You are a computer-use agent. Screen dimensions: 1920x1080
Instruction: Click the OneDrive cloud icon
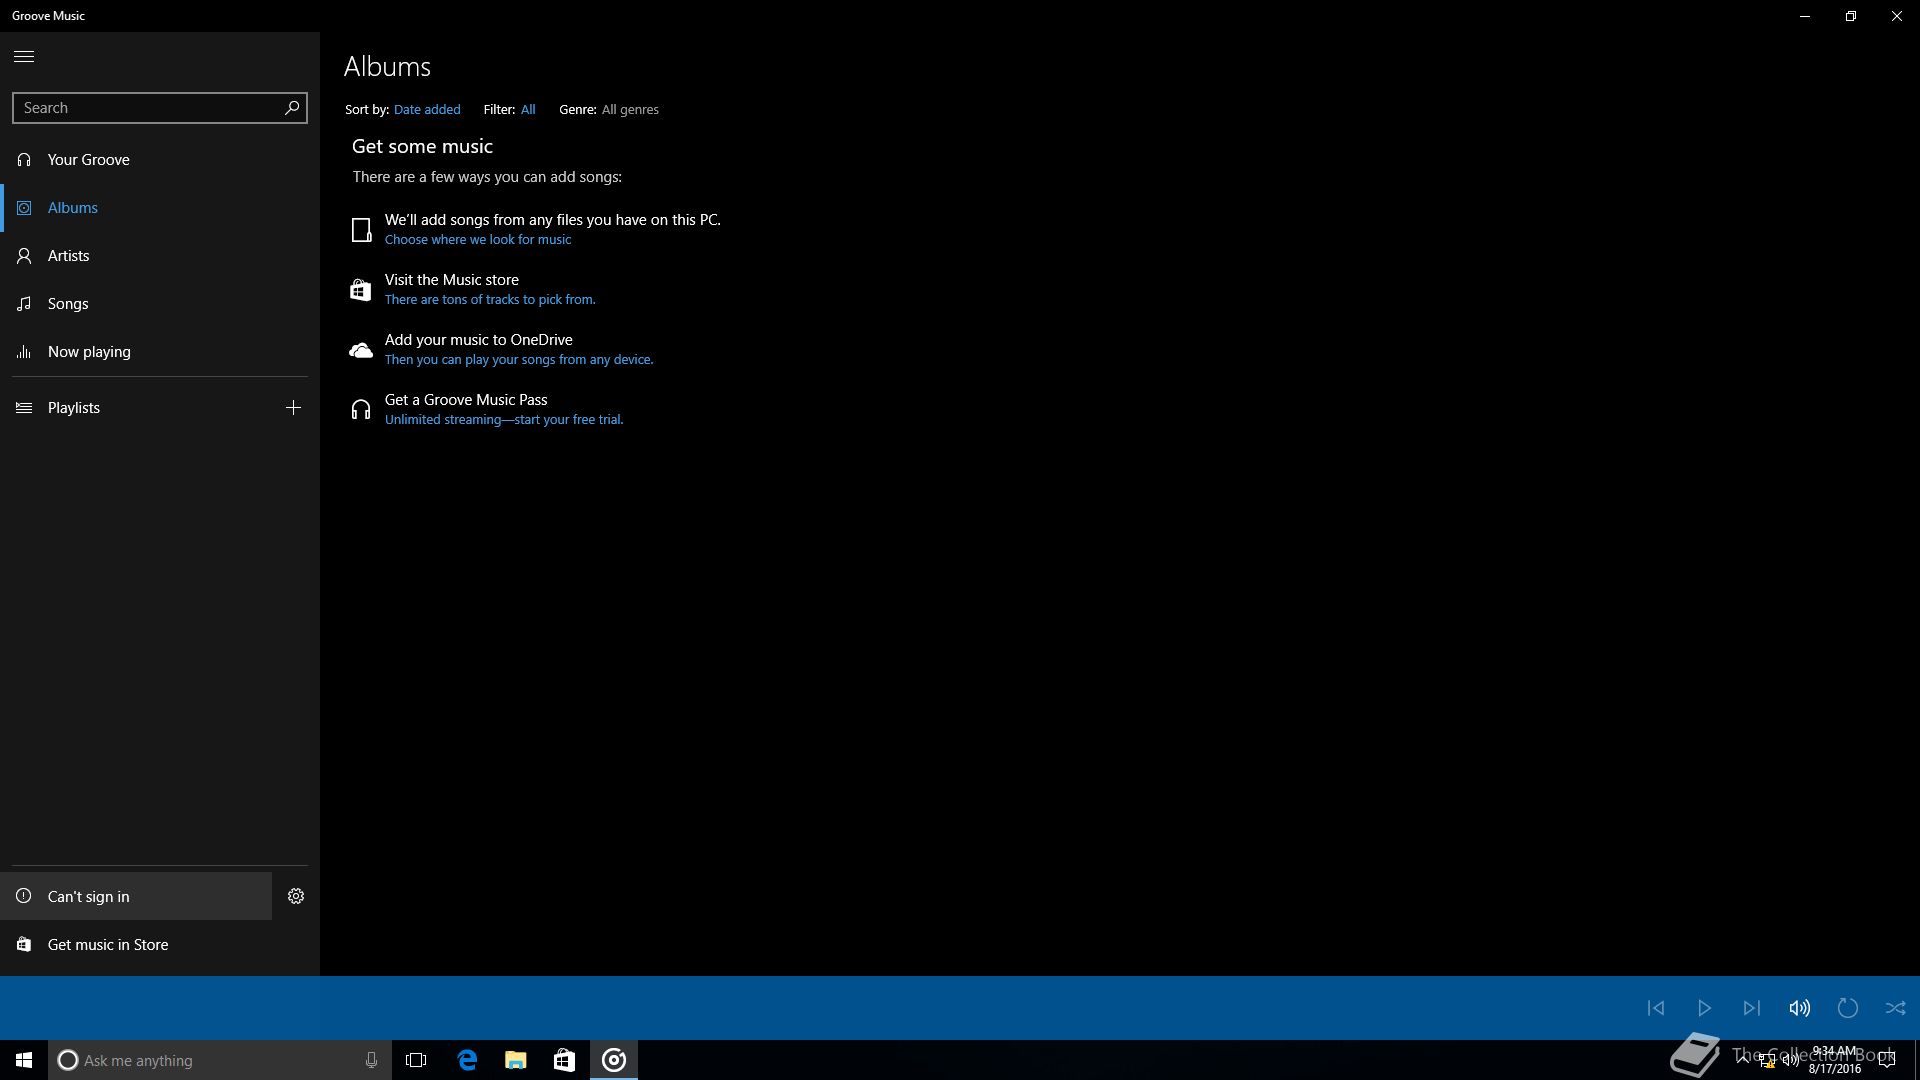point(361,350)
